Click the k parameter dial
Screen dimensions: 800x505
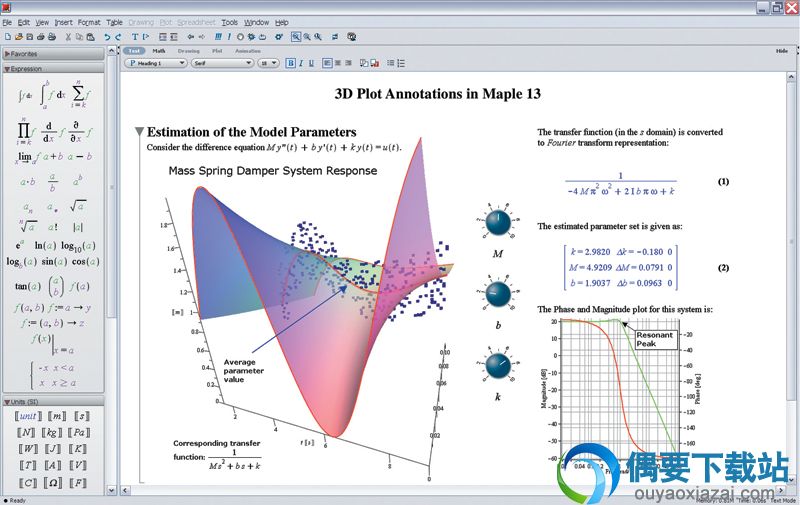(x=498, y=366)
